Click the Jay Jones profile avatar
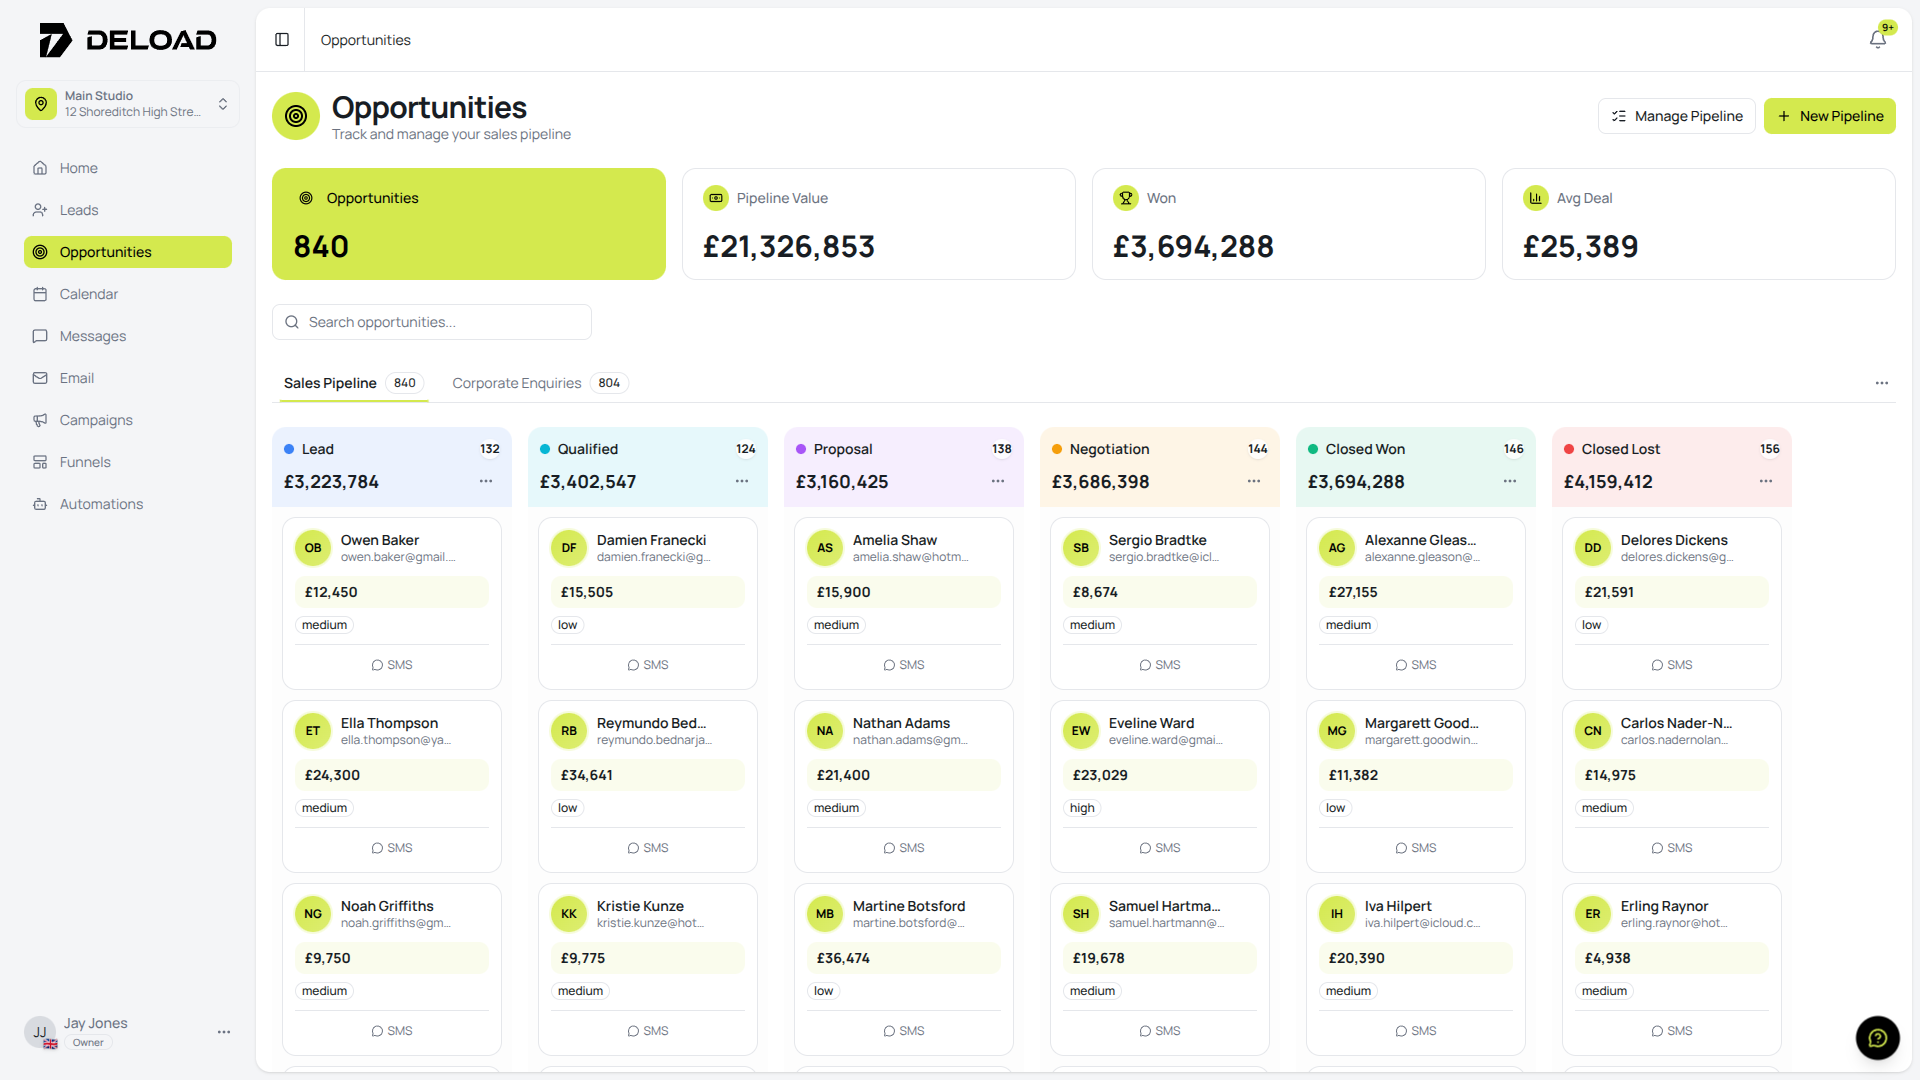Viewport: 1920px width, 1080px height. point(40,1032)
